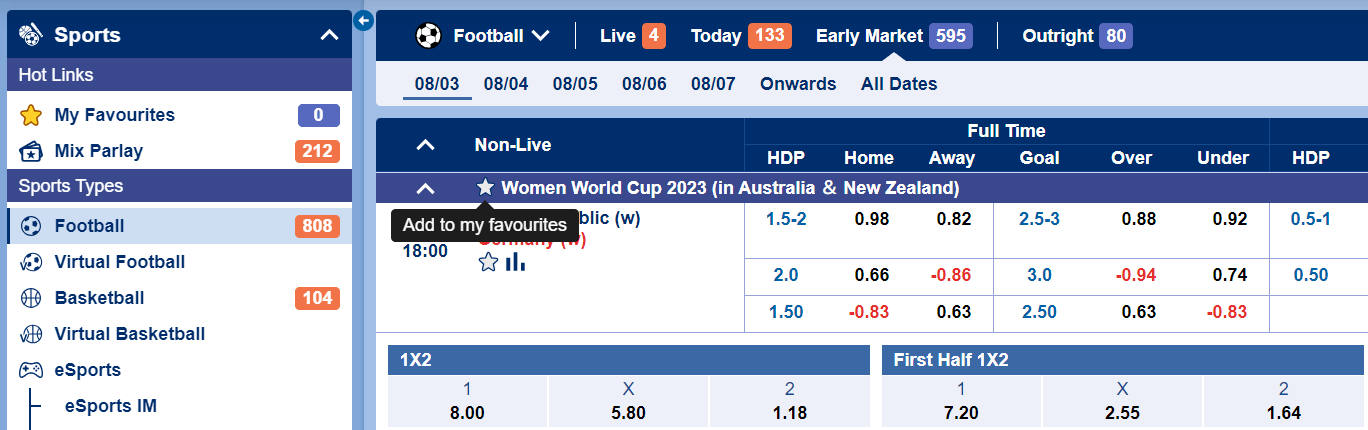Click Full Time Over odds 0.88
Screen dimensions: 1368x430
[x=1138, y=219]
